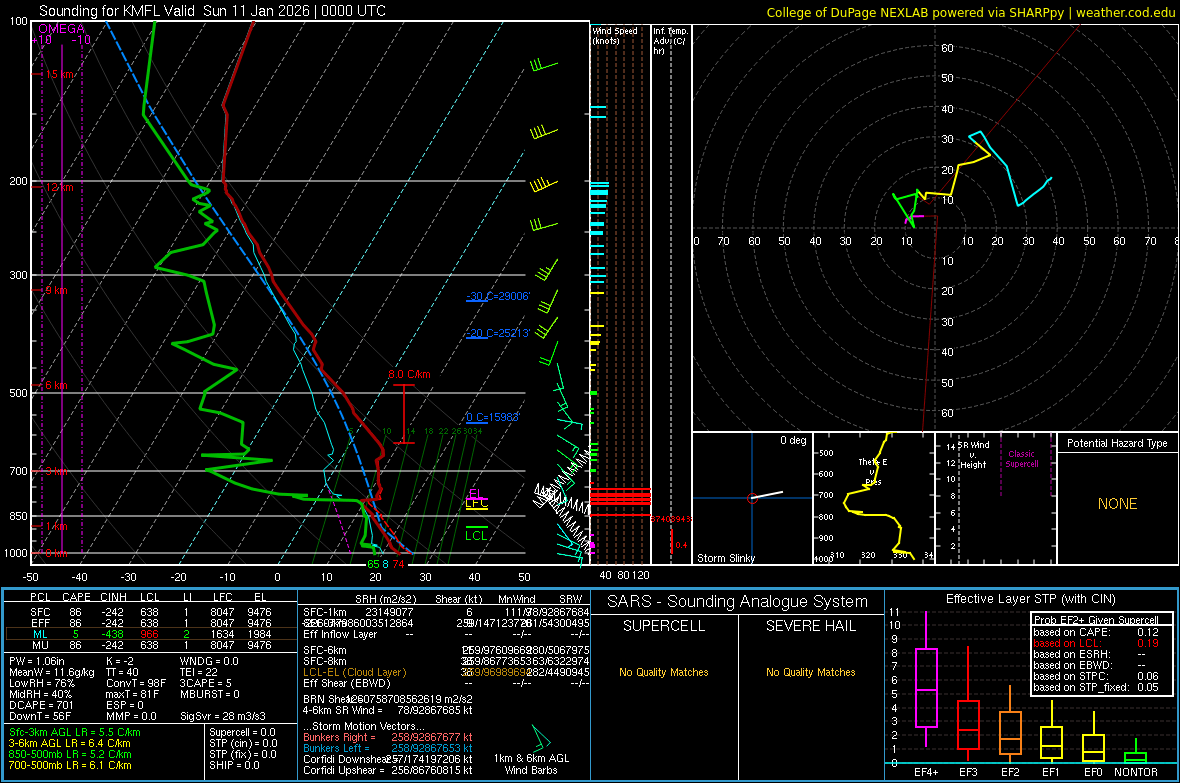This screenshot has height=783, width=1180.
Task: Click the 700-500mb LR = 6.1 C/km value
Action: pyautogui.click(x=70, y=765)
